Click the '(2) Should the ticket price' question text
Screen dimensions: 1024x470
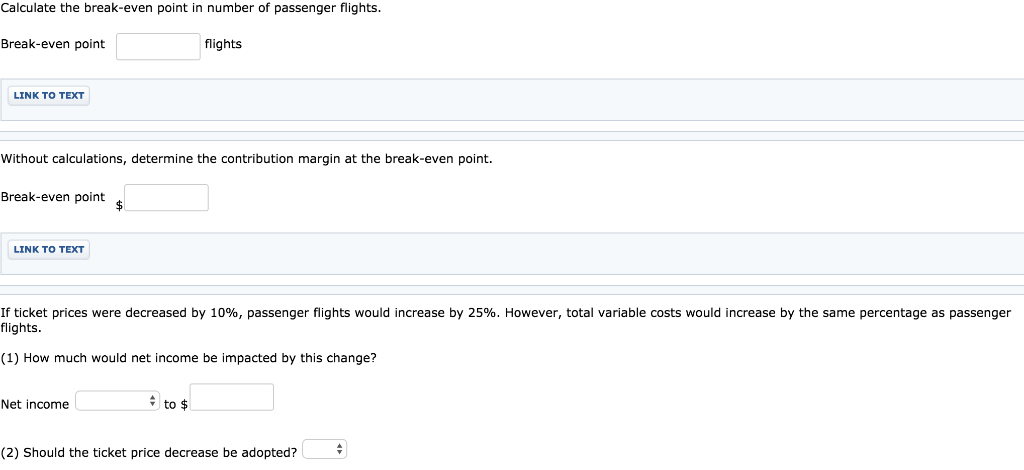tap(149, 452)
